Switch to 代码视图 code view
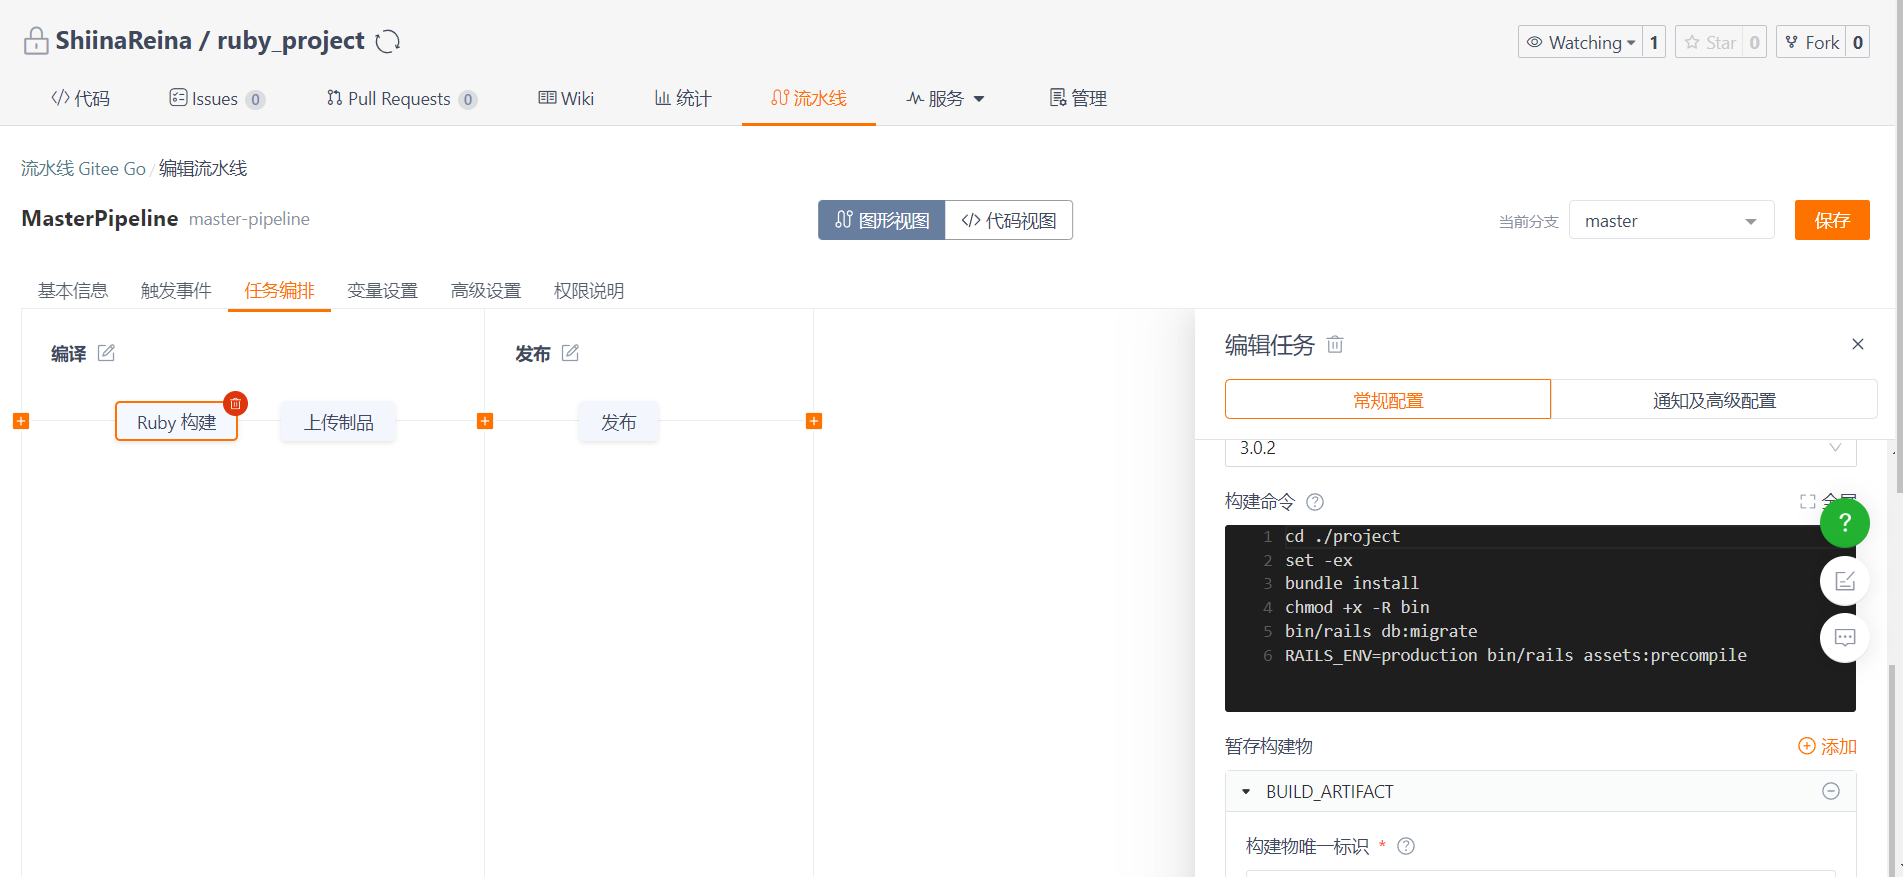Viewport: 1903px width, 877px height. pyautogui.click(x=1009, y=220)
